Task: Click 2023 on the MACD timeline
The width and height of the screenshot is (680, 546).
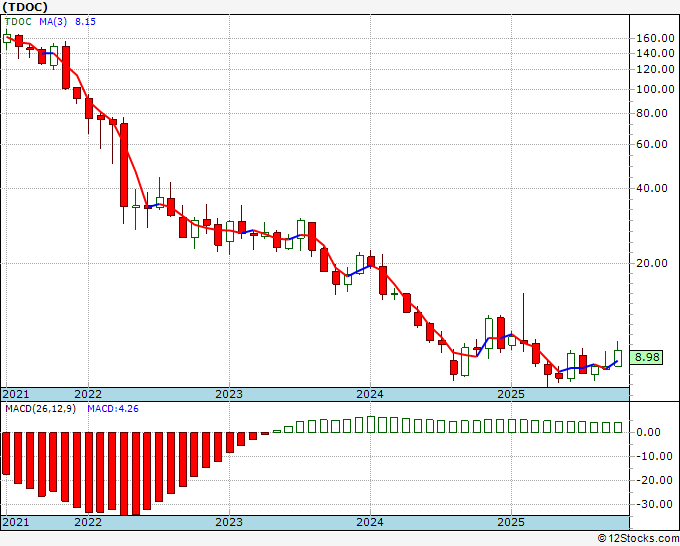Action: click(x=229, y=522)
